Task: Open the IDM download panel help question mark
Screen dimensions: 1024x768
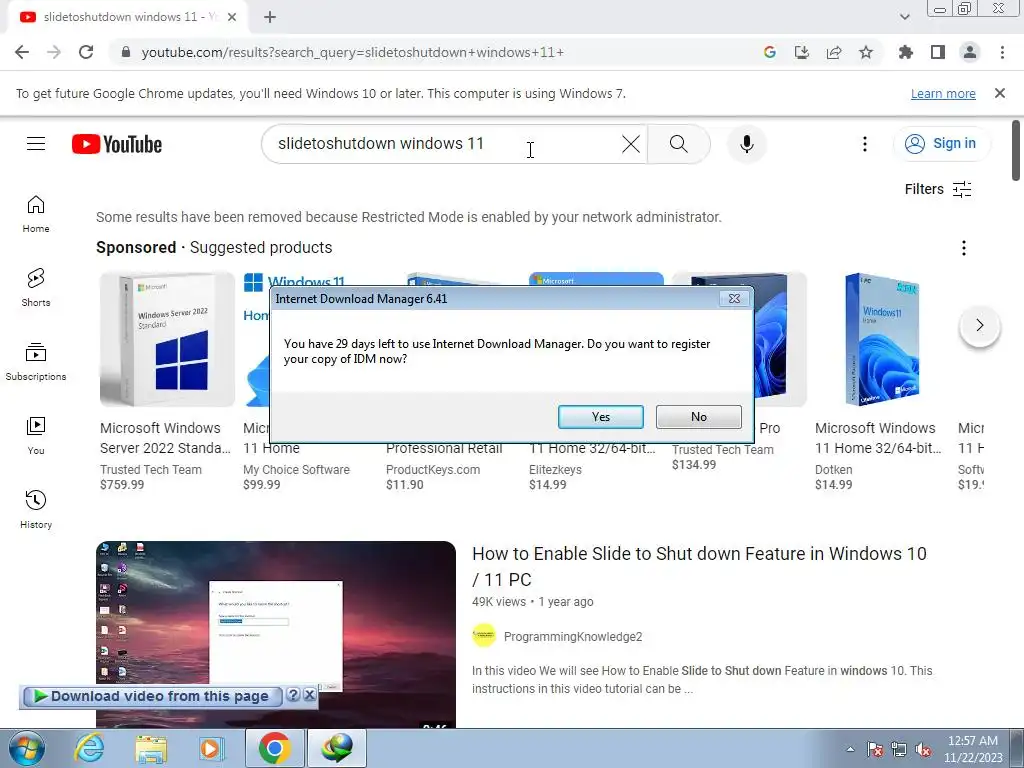Action: (x=293, y=695)
